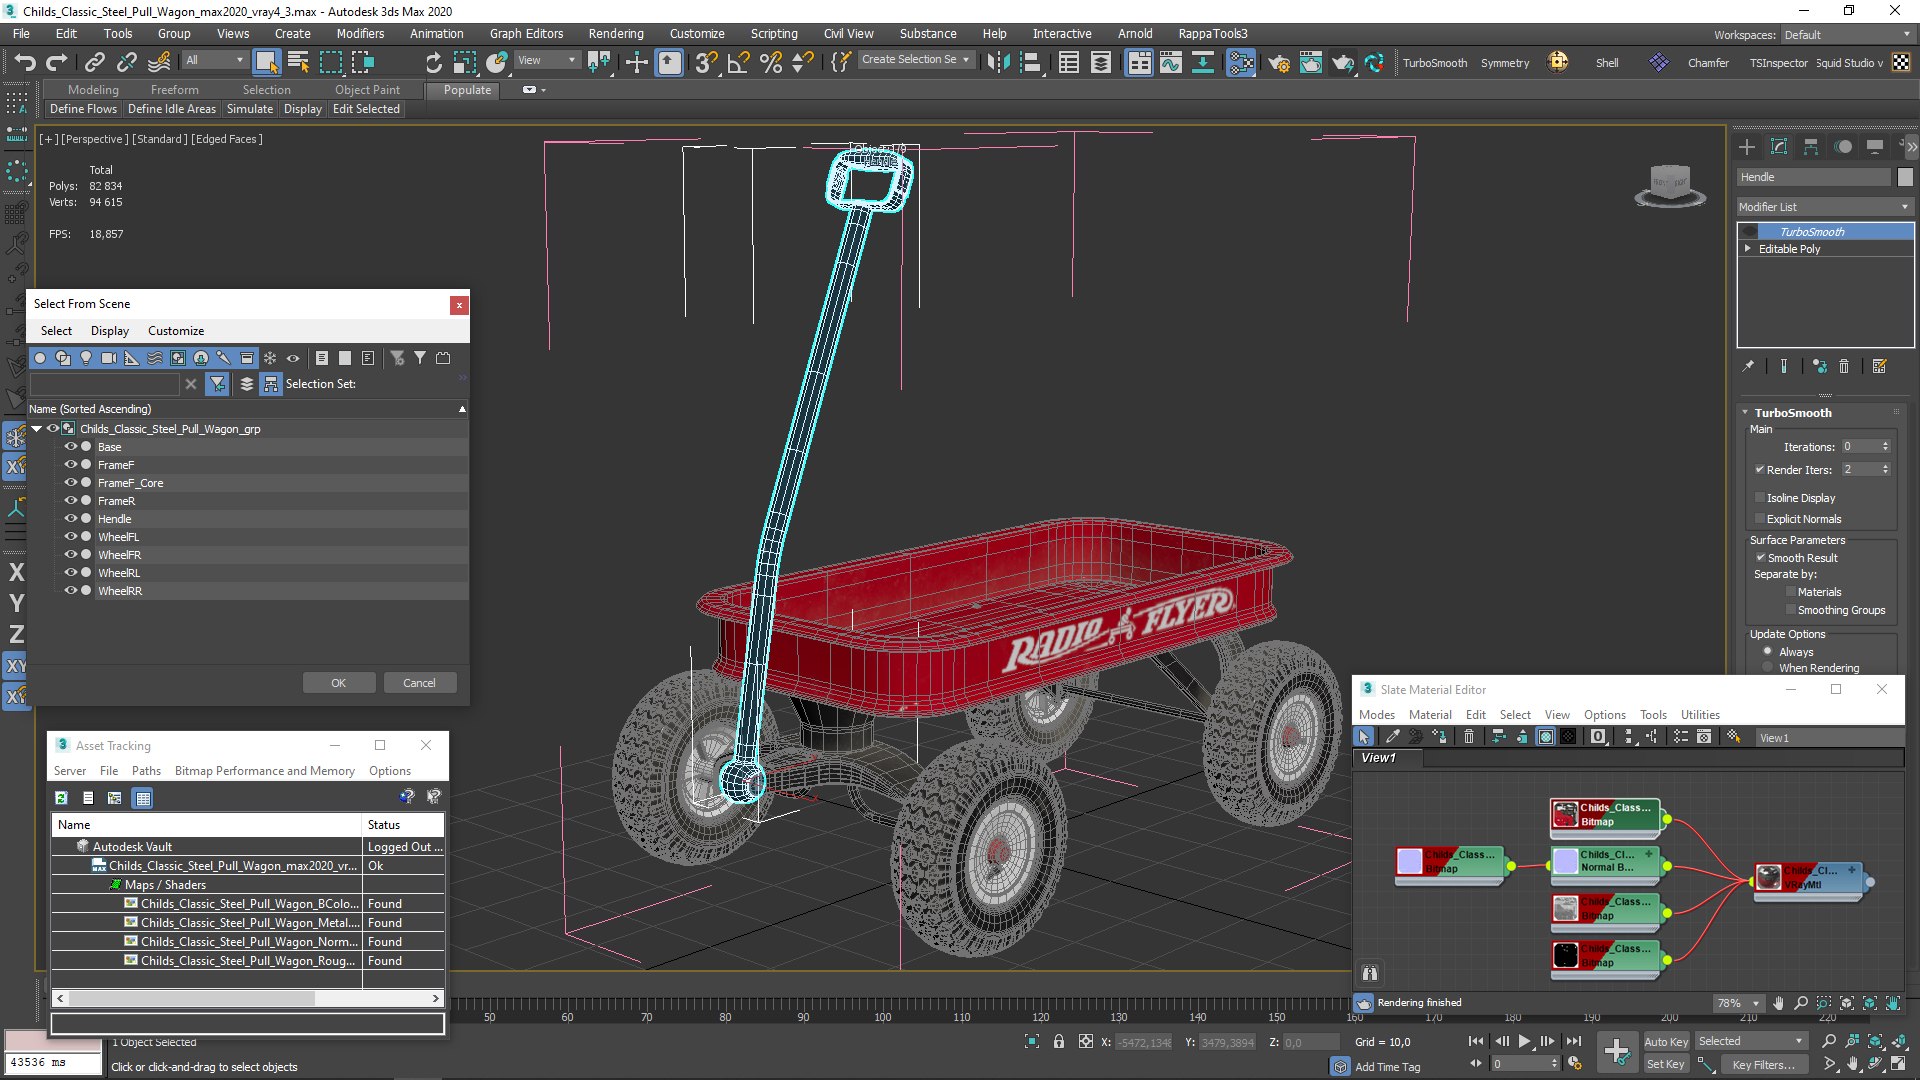Select the Rectangular Selection Region tool
The width and height of the screenshot is (1920, 1080).
tap(331, 62)
